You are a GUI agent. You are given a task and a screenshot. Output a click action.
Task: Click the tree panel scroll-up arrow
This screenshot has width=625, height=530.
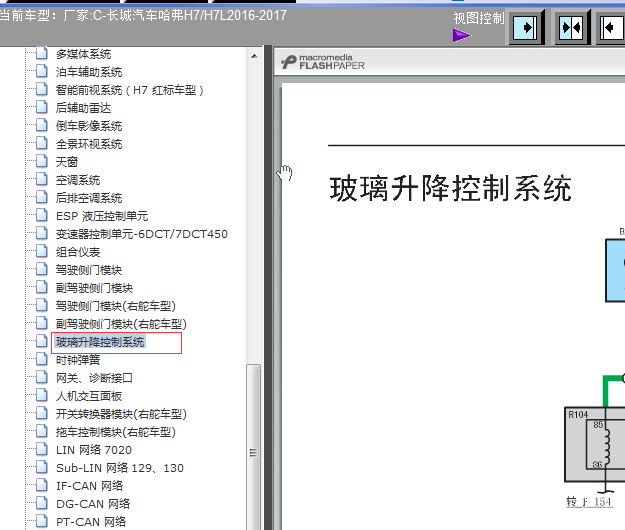tap(254, 56)
